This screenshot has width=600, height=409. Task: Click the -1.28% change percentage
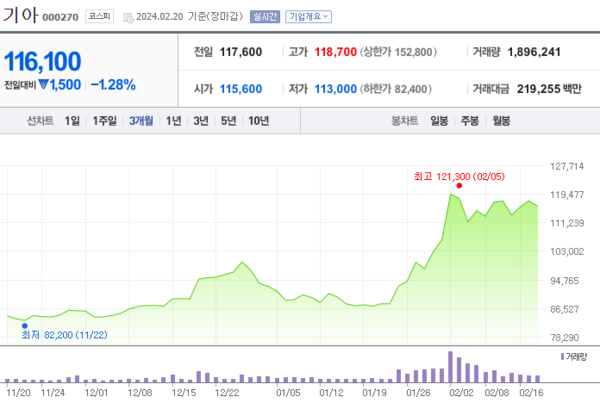click(x=113, y=85)
